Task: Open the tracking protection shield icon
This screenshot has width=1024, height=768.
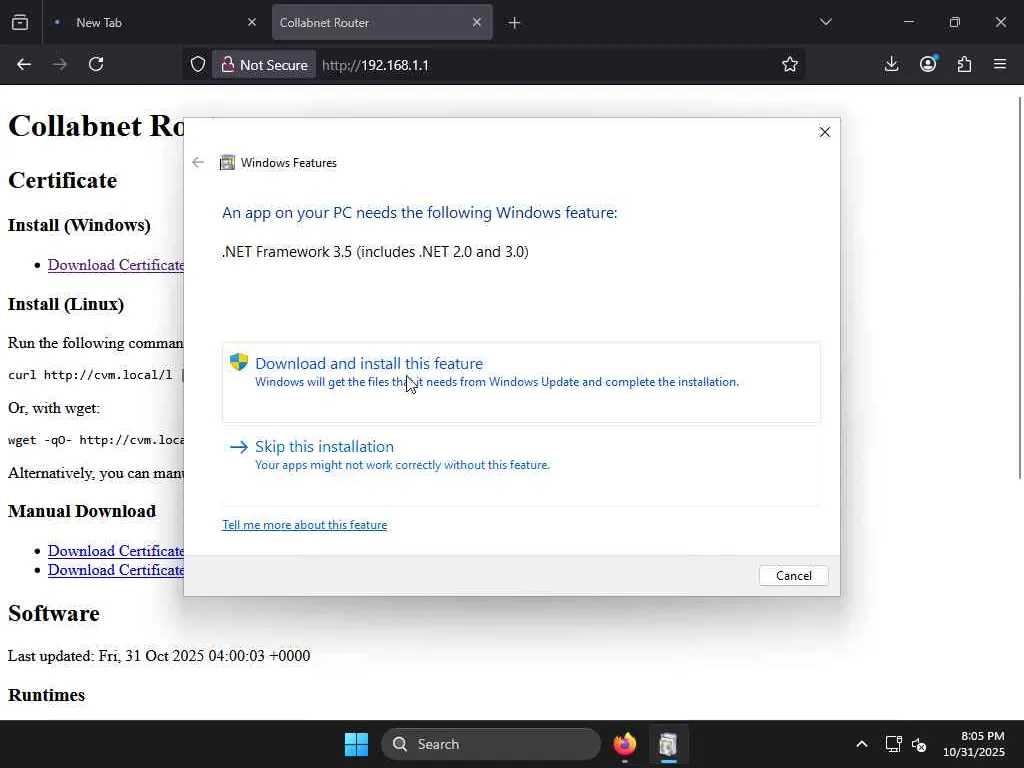Action: (198, 65)
